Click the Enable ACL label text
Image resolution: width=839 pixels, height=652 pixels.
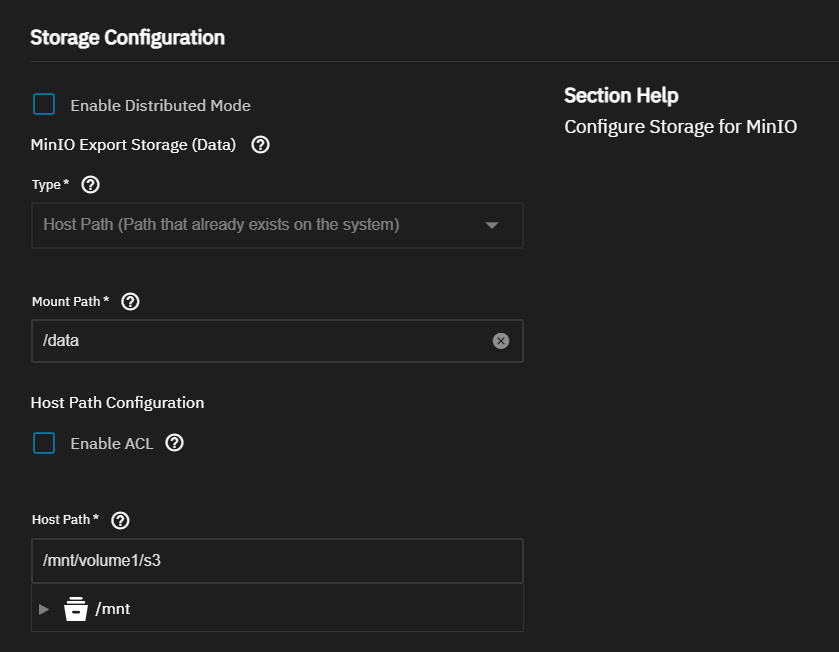point(112,443)
